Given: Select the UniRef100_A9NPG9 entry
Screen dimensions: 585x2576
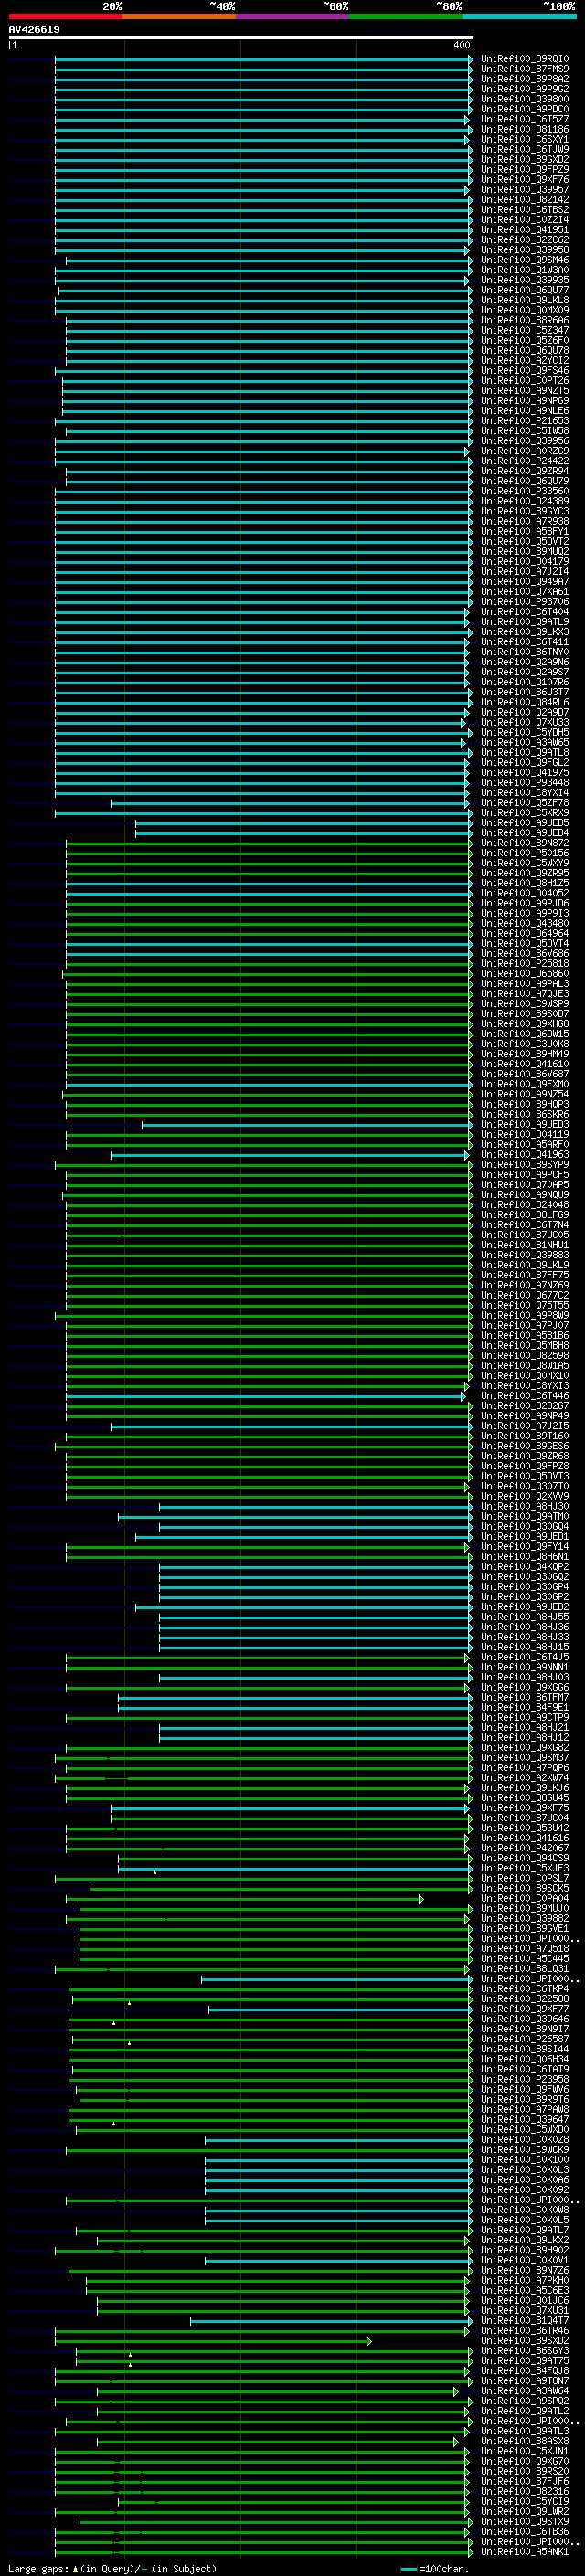Looking at the screenshot, I should [524, 401].
